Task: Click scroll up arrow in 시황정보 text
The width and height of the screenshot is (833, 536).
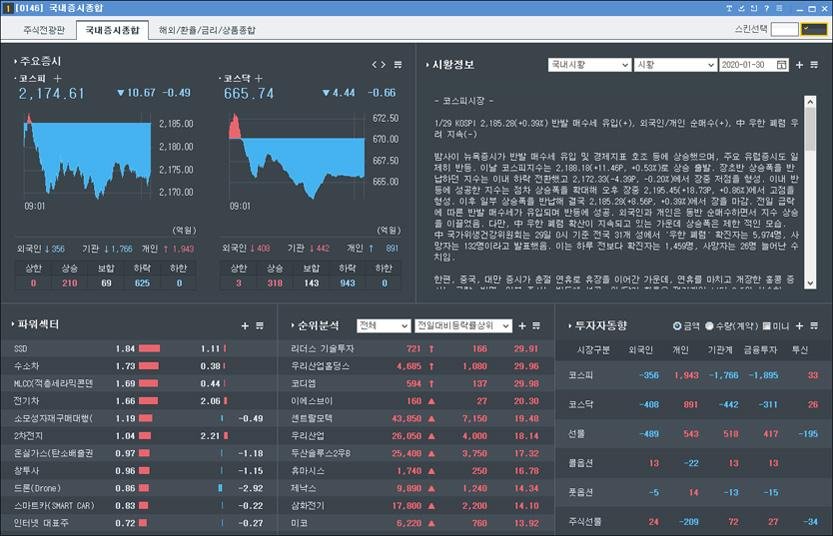Action: click(810, 101)
